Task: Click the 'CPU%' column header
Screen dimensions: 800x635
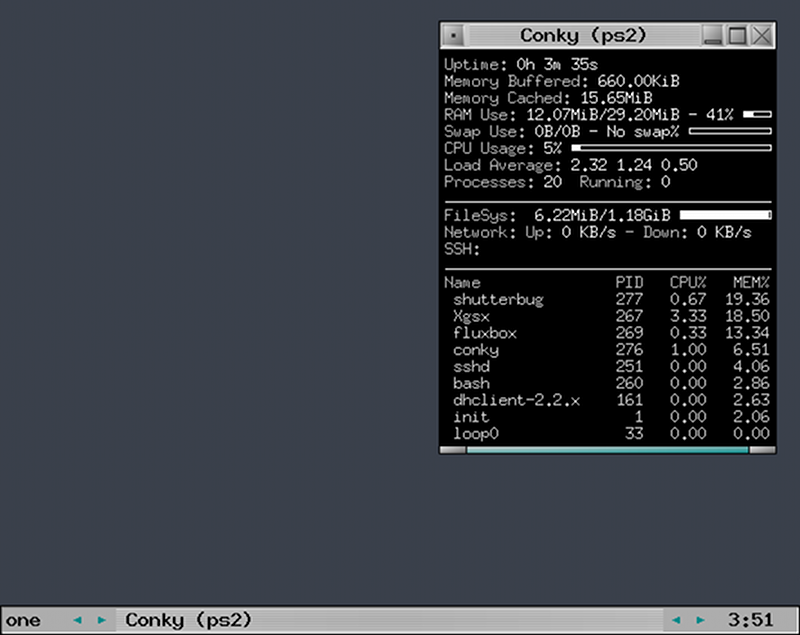Action: (x=688, y=283)
